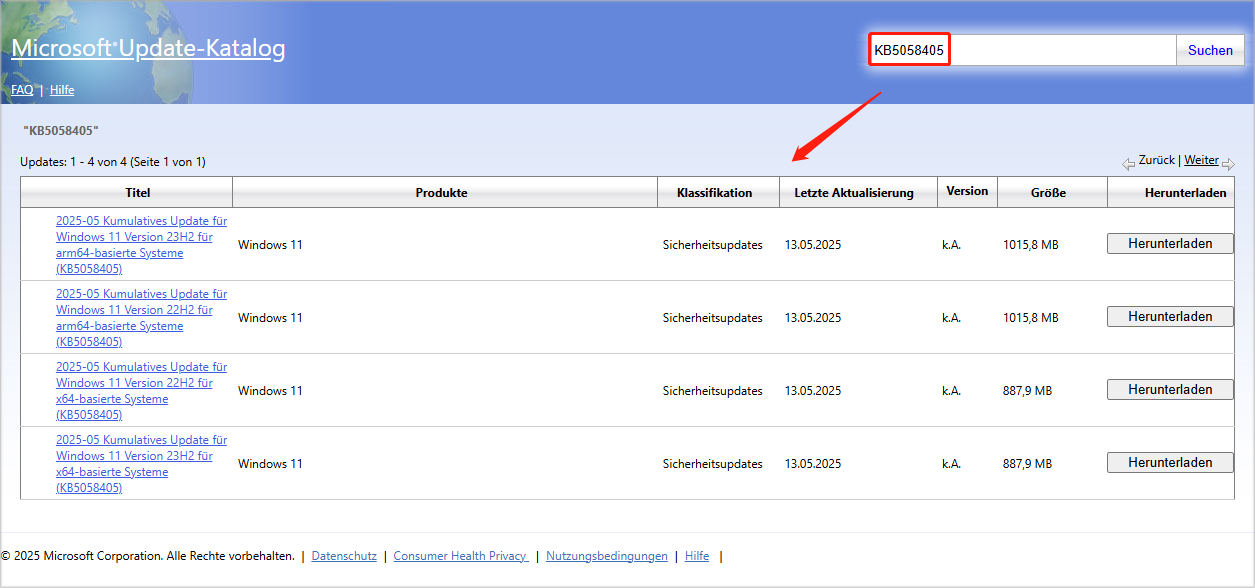Download the 23H2 x64 update via Herunterladen
This screenshot has width=1255, height=588.
coord(1170,462)
